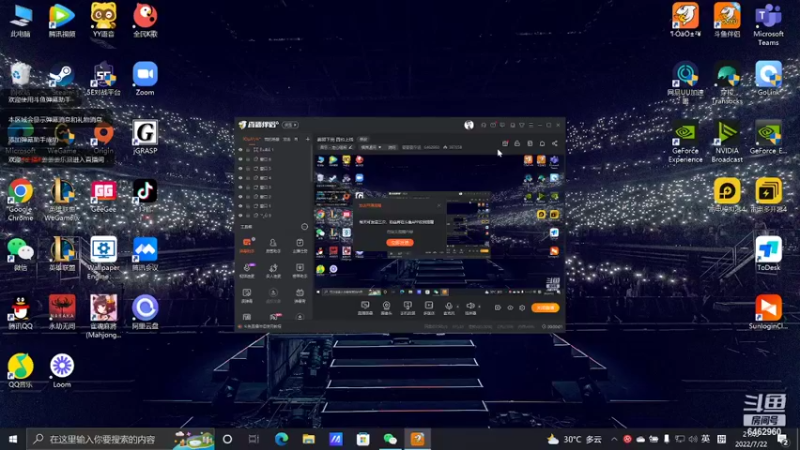The image size is (800, 450).
Task: Open Task View from taskbar
Action: [x=254, y=439]
